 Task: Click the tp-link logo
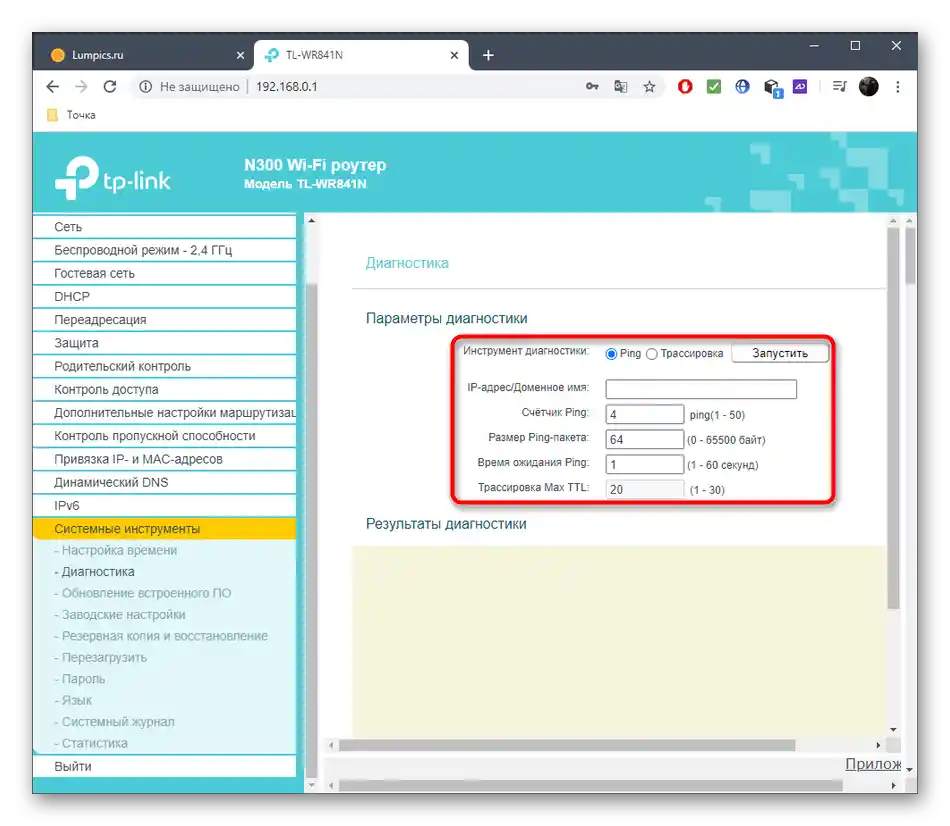pyautogui.click(x=113, y=178)
